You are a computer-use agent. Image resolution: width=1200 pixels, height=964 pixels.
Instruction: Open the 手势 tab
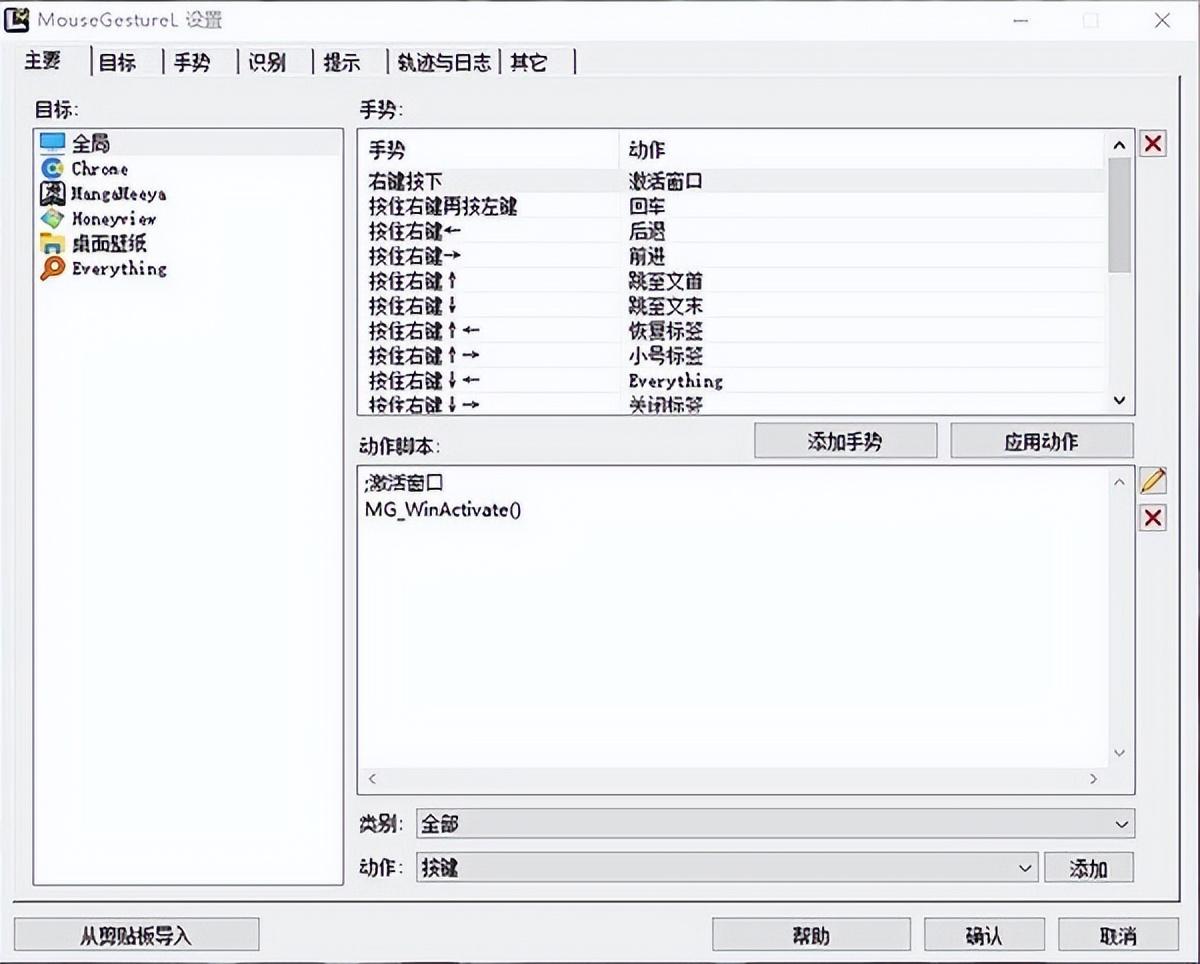[192, 62]
